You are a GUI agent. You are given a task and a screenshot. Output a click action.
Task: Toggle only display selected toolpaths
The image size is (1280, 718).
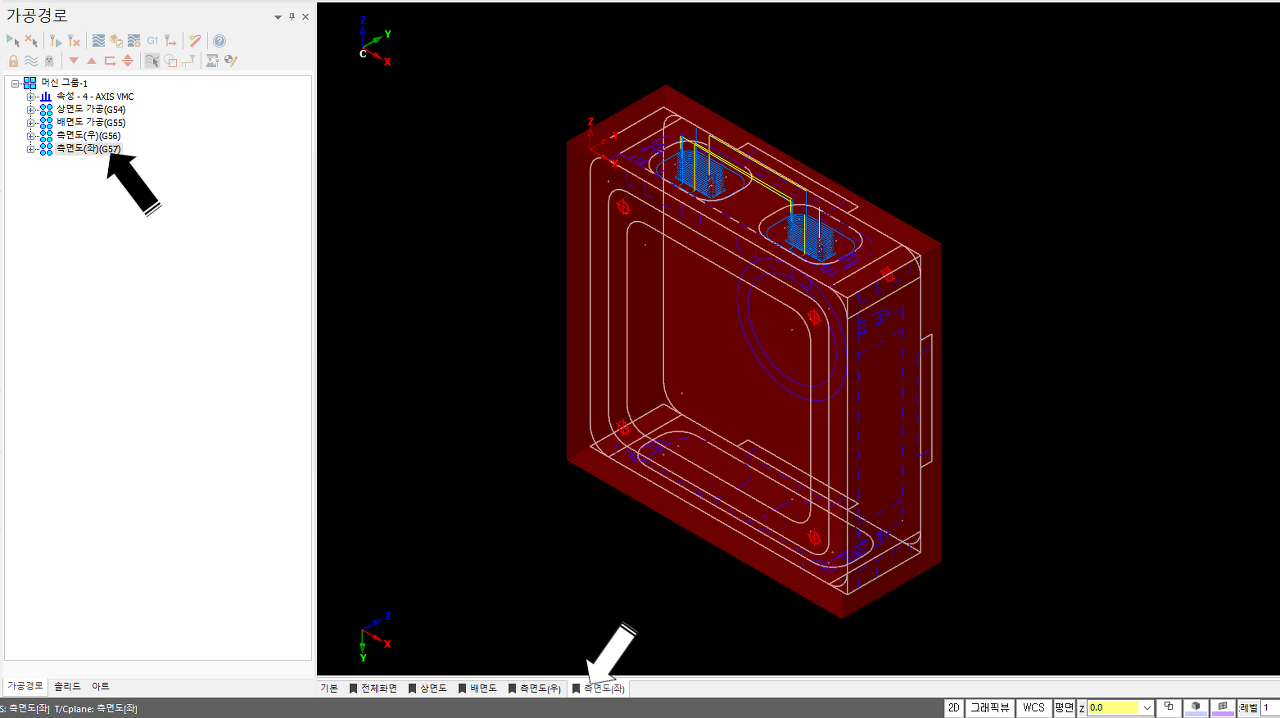click(x=152, y=61)
